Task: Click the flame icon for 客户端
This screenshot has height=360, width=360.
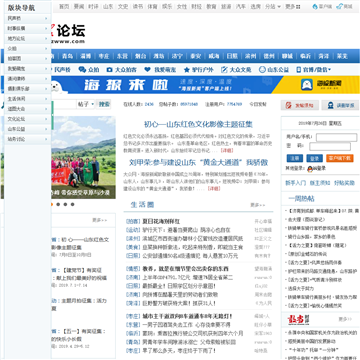Action: [315, 6]
